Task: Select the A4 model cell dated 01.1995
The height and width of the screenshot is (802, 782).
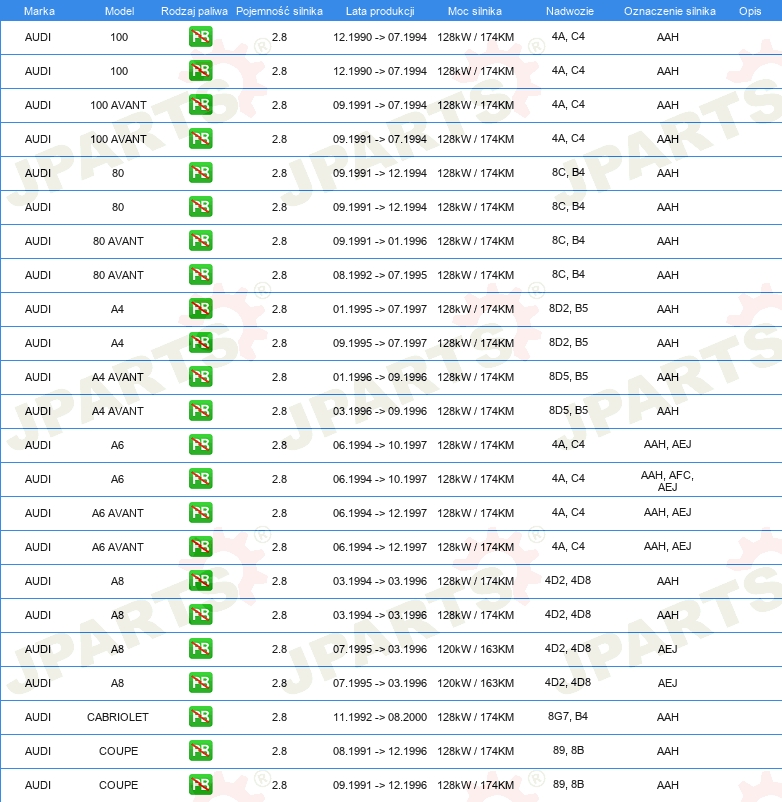Action: click(x=117, y=309)
